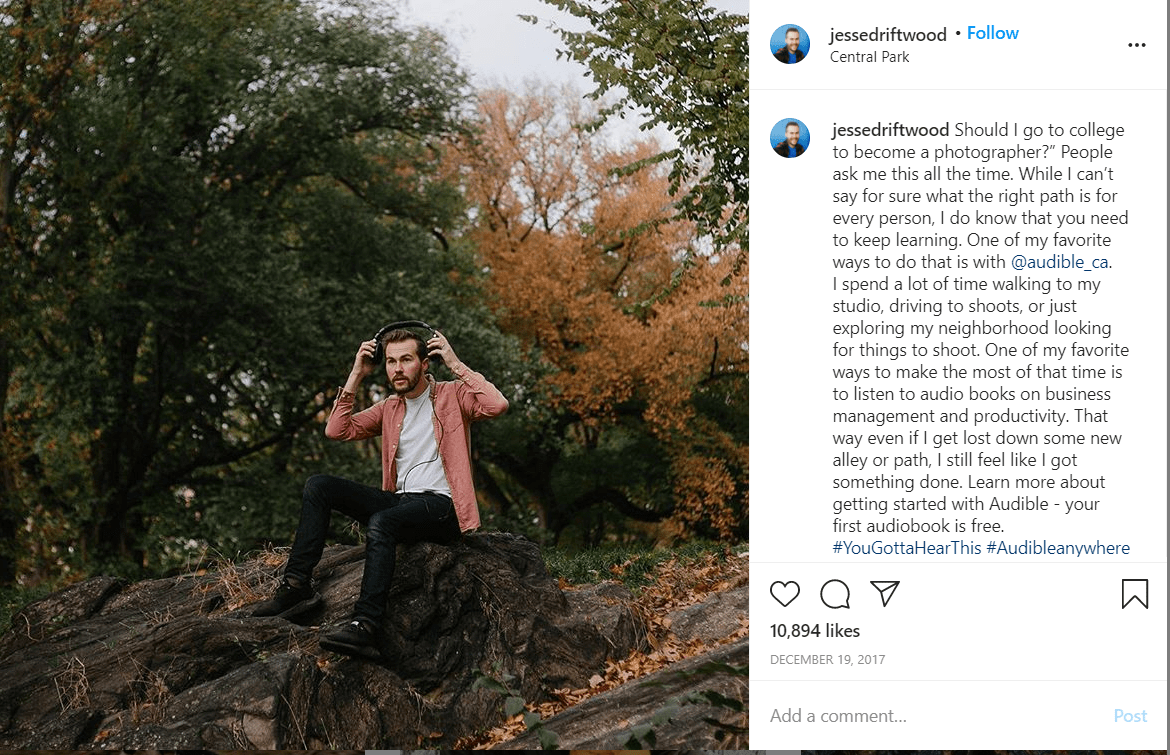Open jessedriftwood username in caption
The height and width of the screenshot is (755, 1170).
(x=891, y=130)
